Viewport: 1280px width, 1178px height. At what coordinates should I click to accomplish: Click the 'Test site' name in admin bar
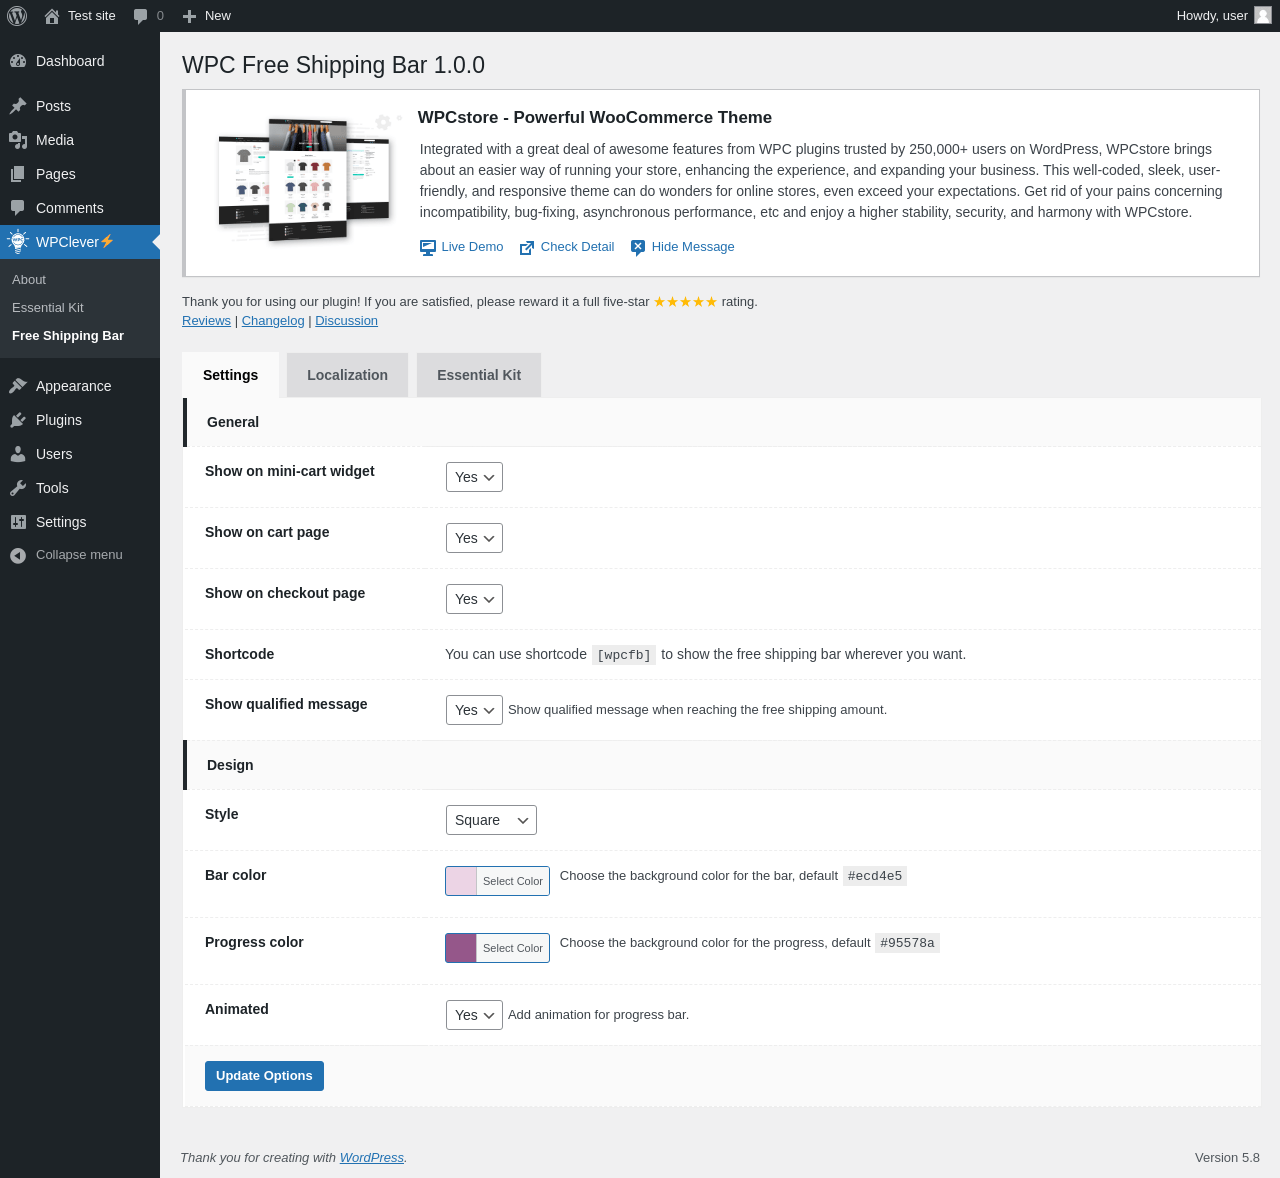coord(92,16)
